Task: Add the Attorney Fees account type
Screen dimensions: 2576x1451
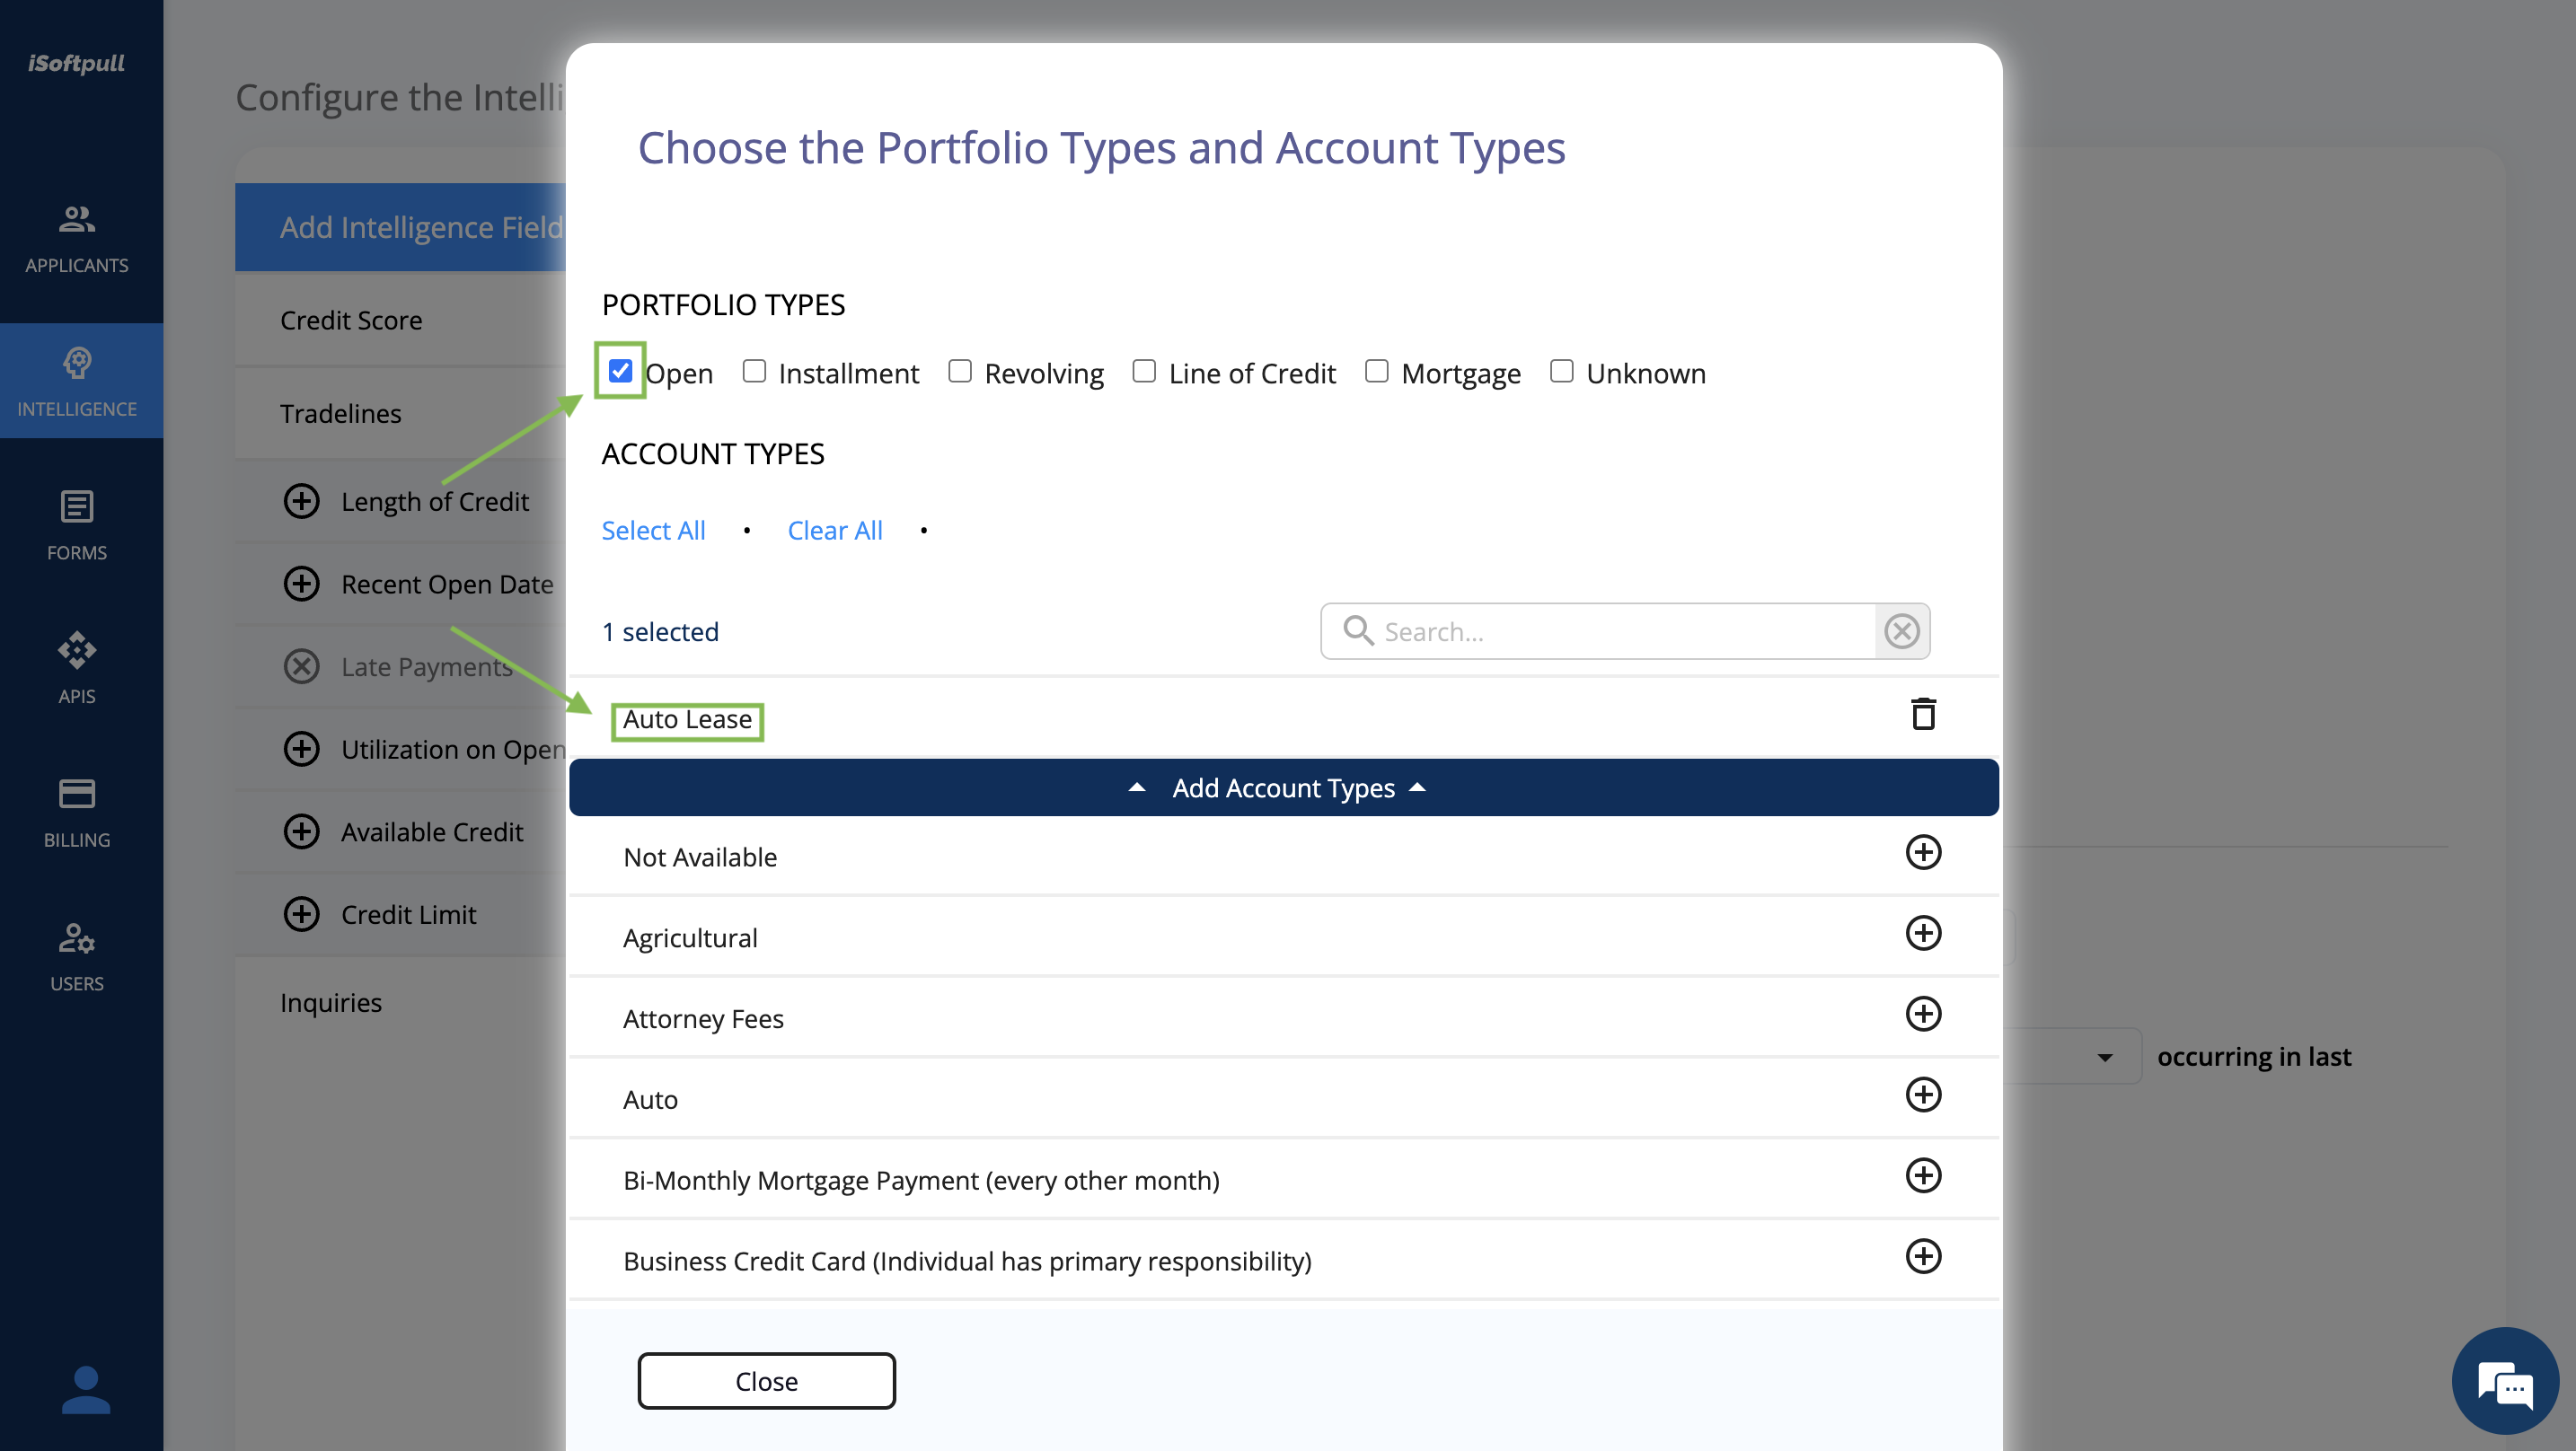Action: coord(1922,1014)
